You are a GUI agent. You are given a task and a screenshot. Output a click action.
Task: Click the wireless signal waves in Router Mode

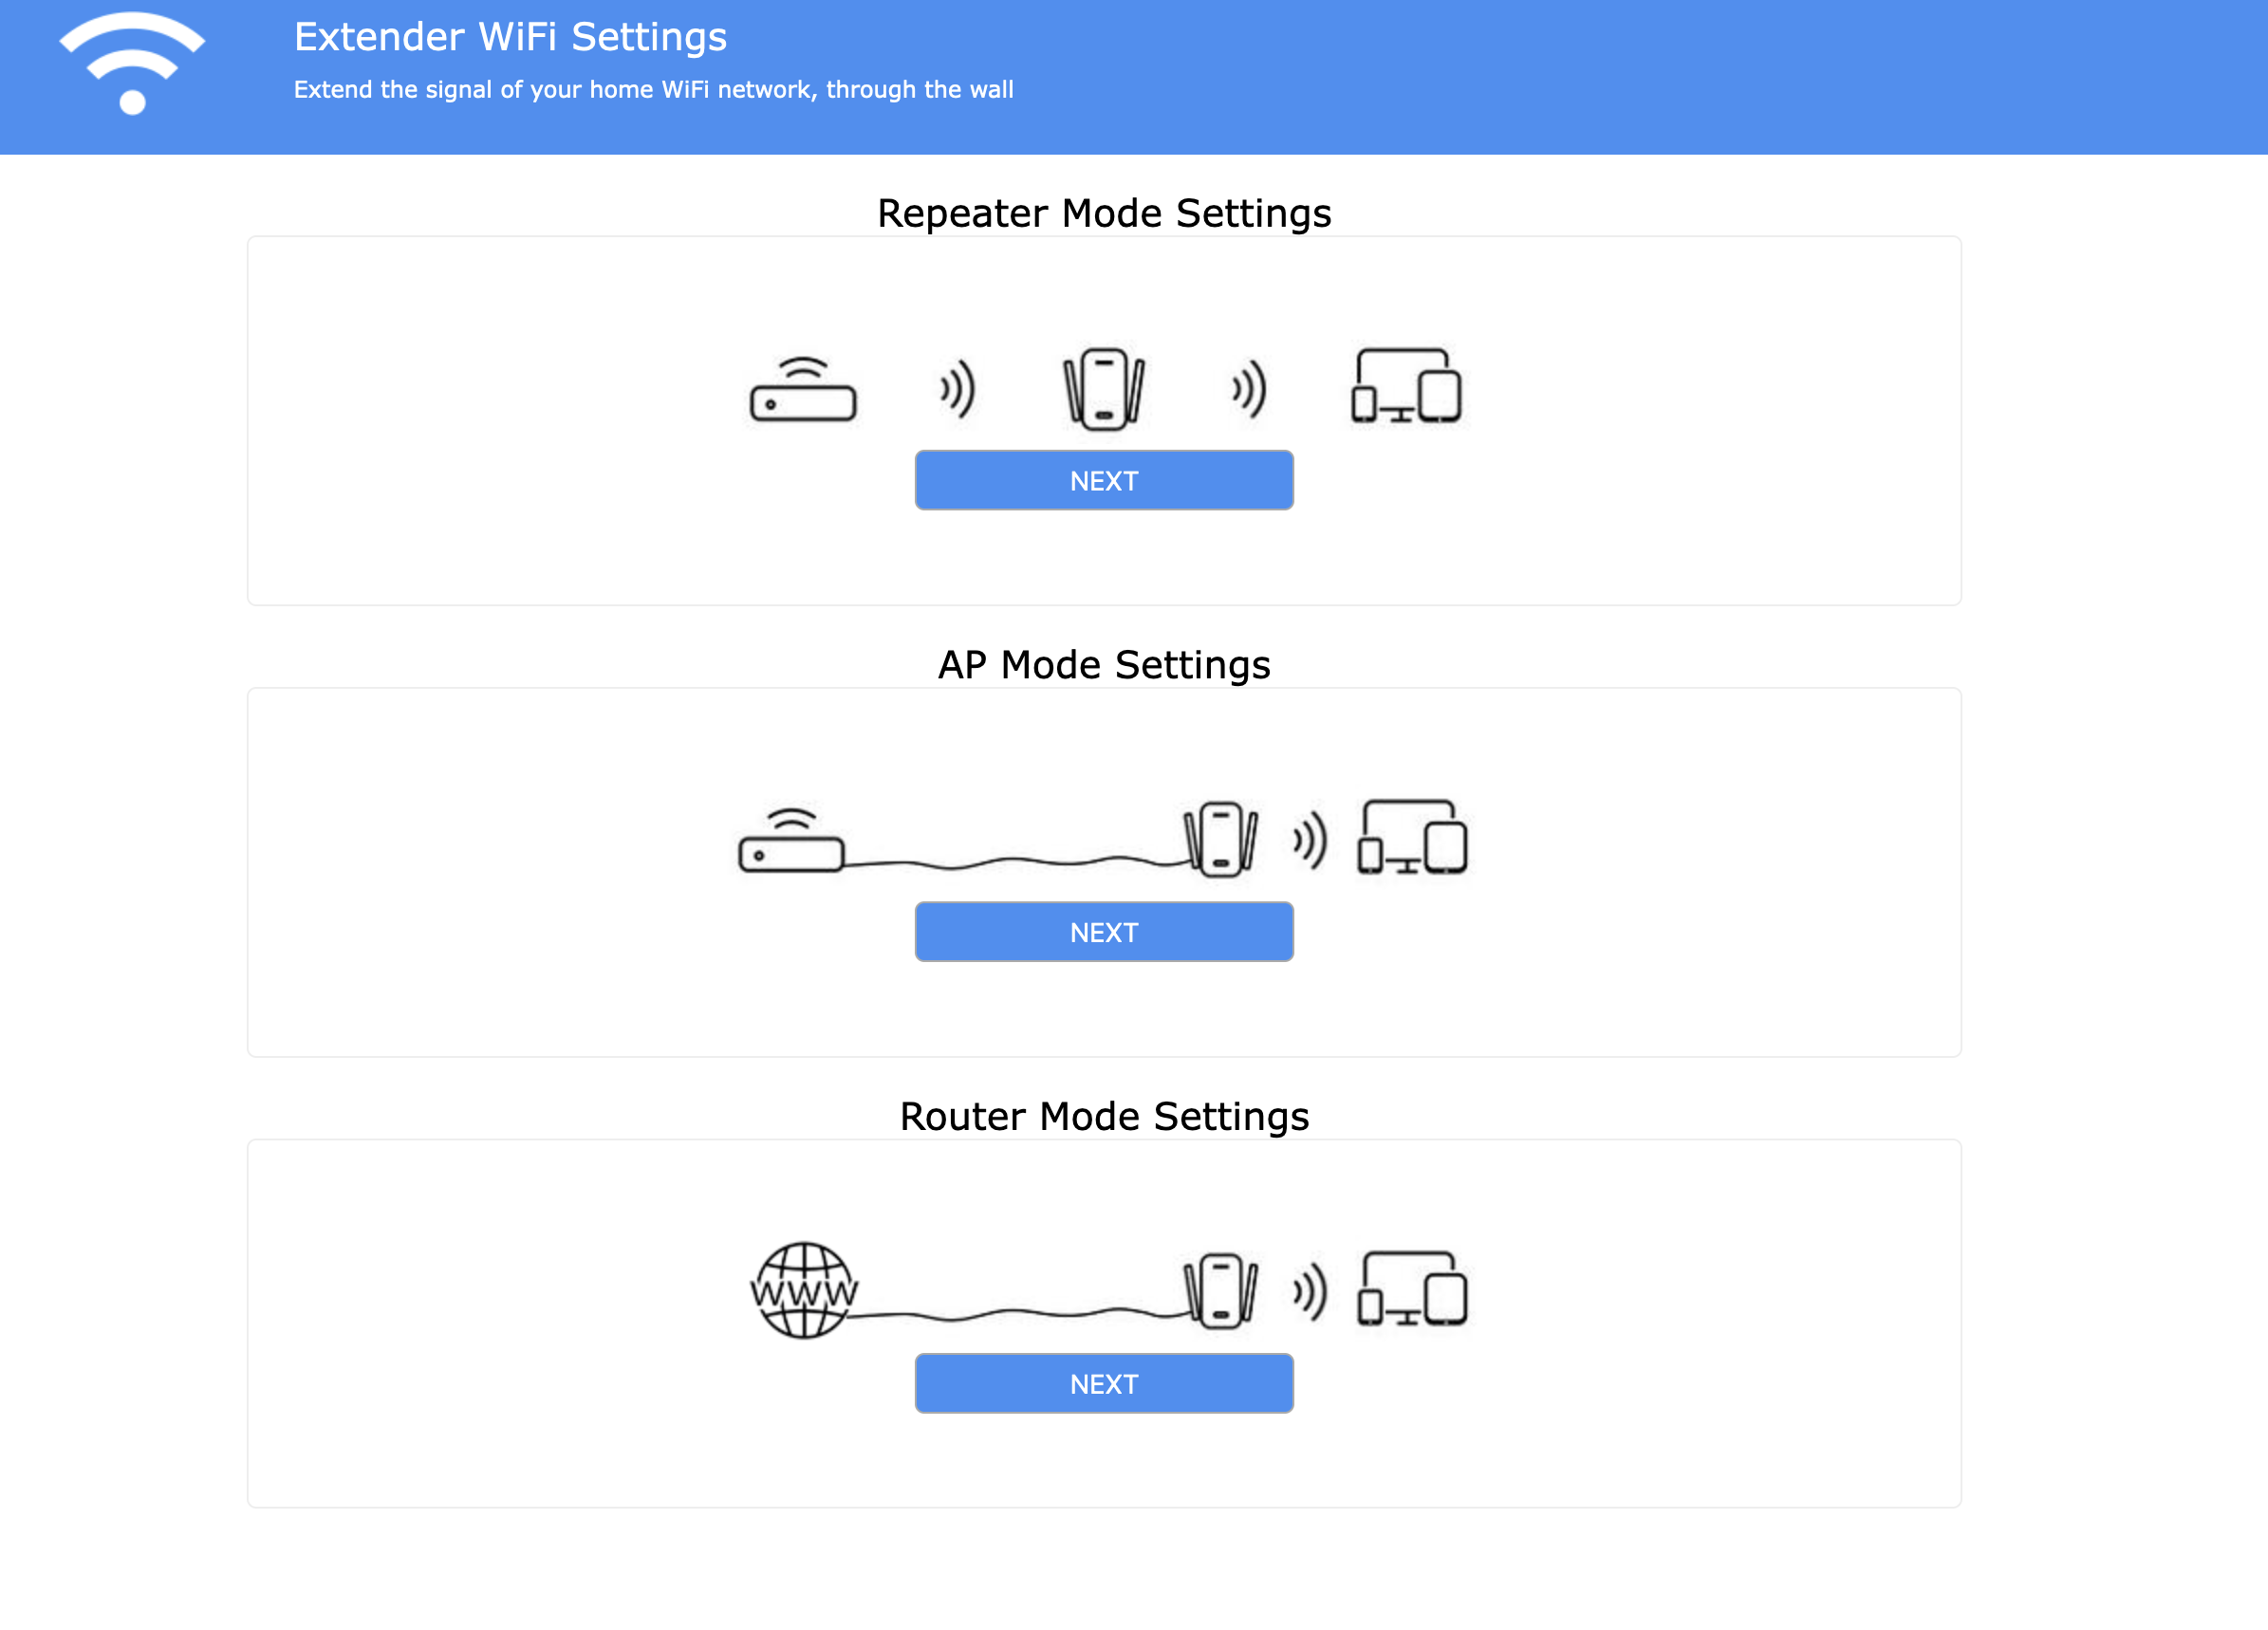pyautogui.click(x=1309, y=1292)
